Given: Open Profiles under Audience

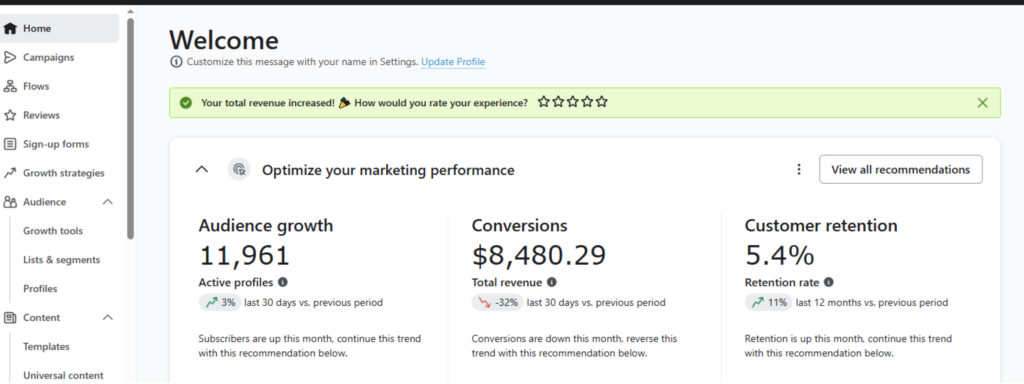Looking at the screenshot, I should [x=40, y=288].
